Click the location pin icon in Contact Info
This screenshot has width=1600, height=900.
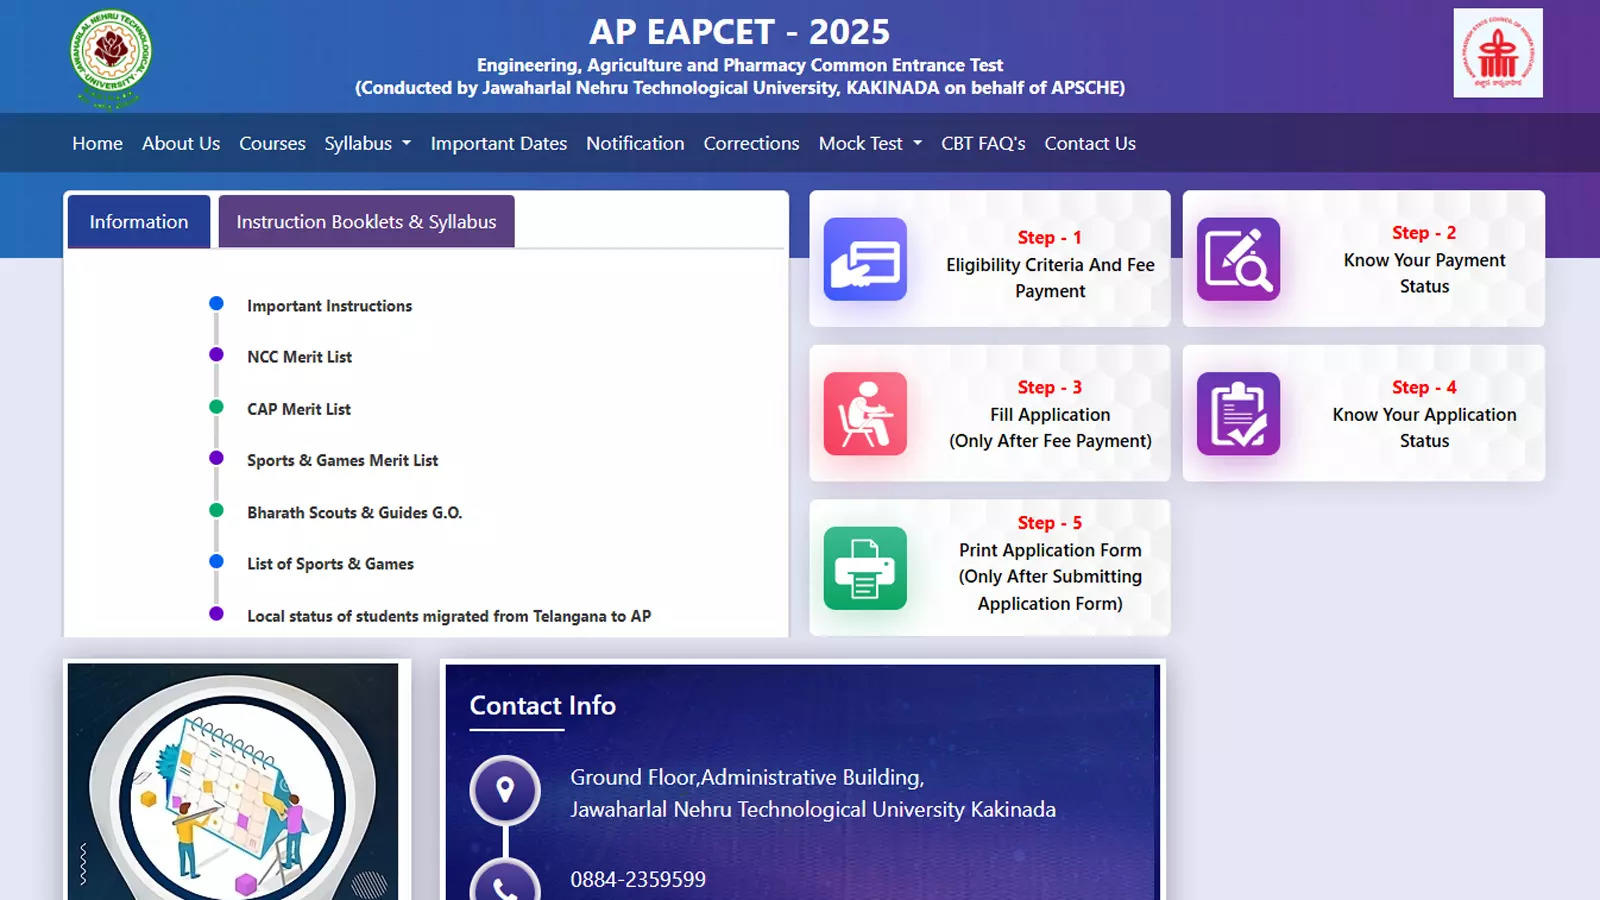click(505, 791)
